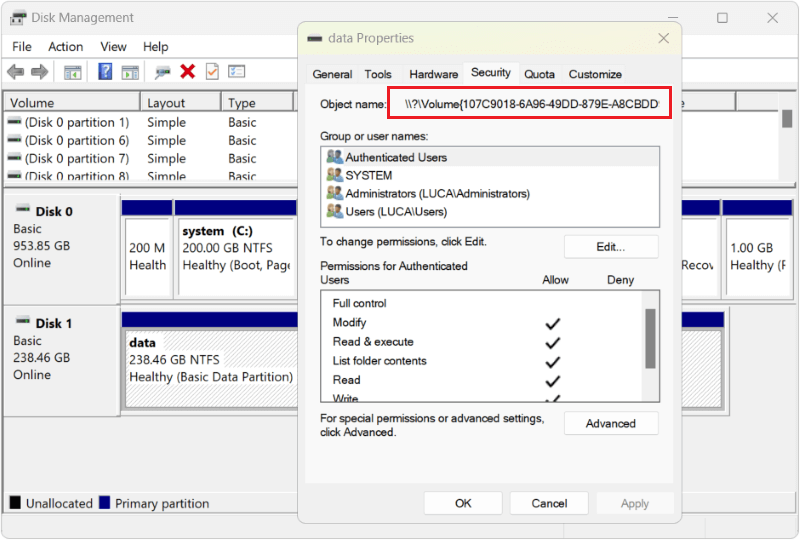Open the File menu
800x540 pixels.
click(21, 47)
